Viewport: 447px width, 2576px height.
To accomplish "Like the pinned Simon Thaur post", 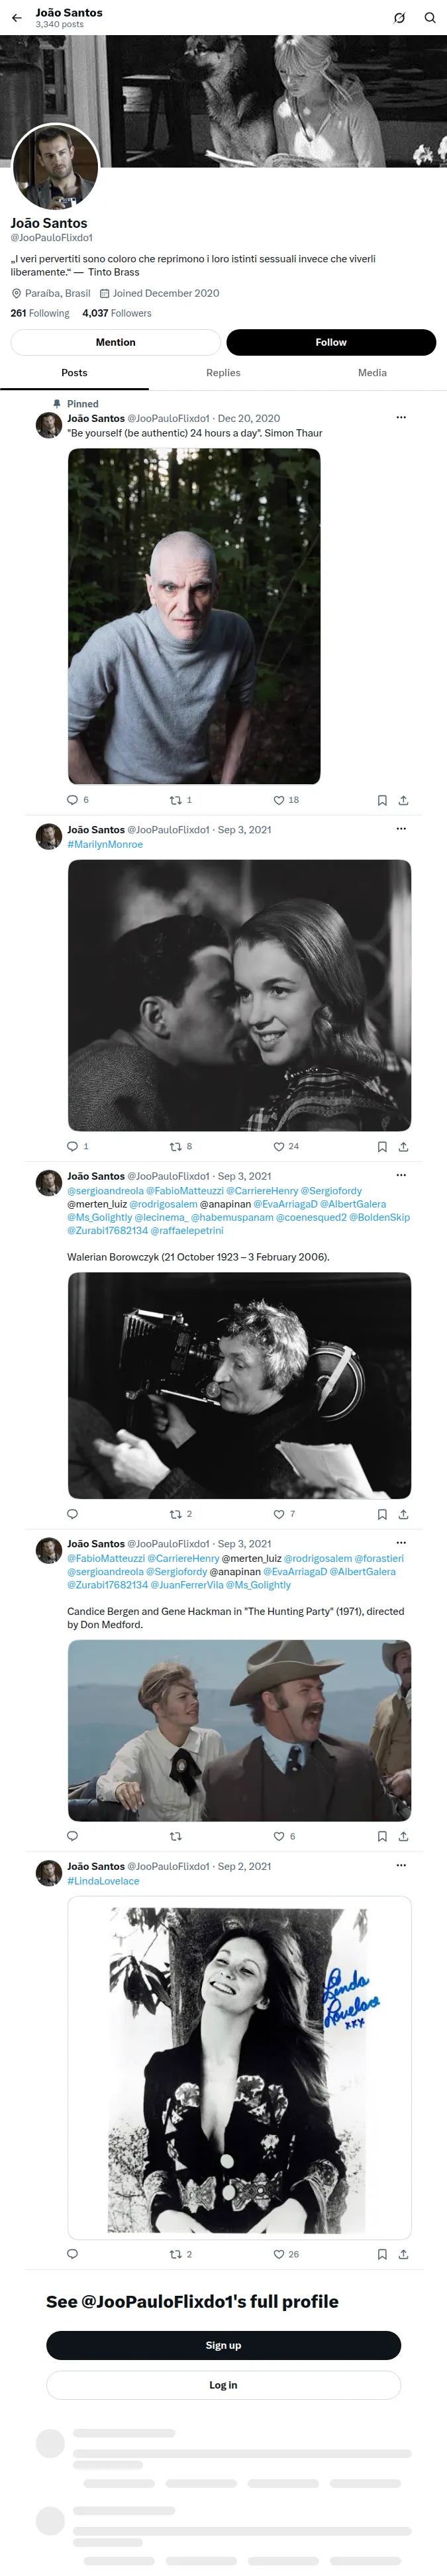I will coord(286,800).
